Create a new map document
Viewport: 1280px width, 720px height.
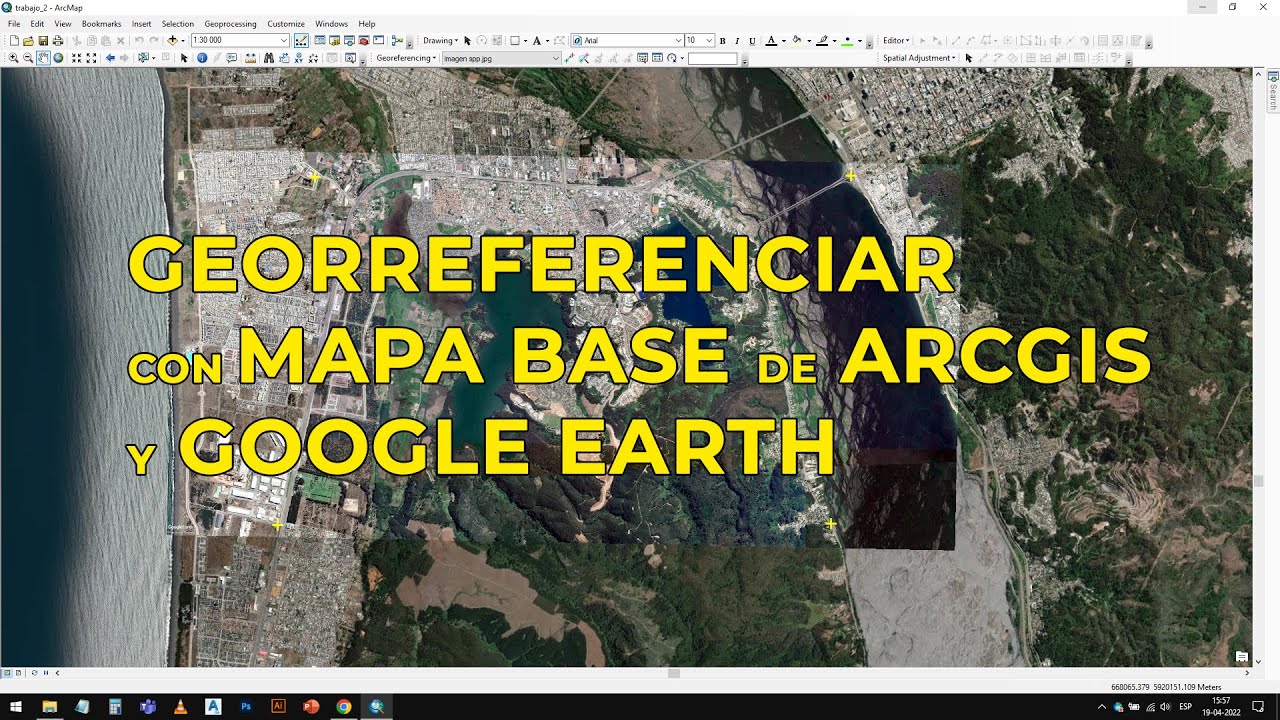(x=13, y=40)
